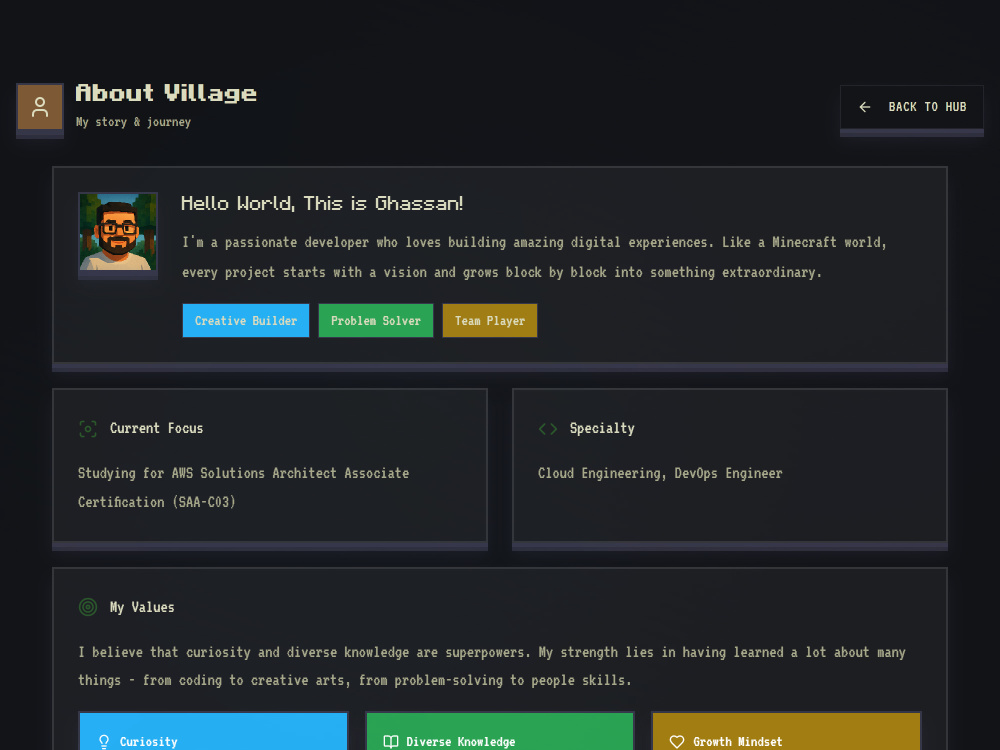Viewport: 1000px width, 750px height.
Task: Go back via the BACK TO HUB button
Action: point(911,107)
